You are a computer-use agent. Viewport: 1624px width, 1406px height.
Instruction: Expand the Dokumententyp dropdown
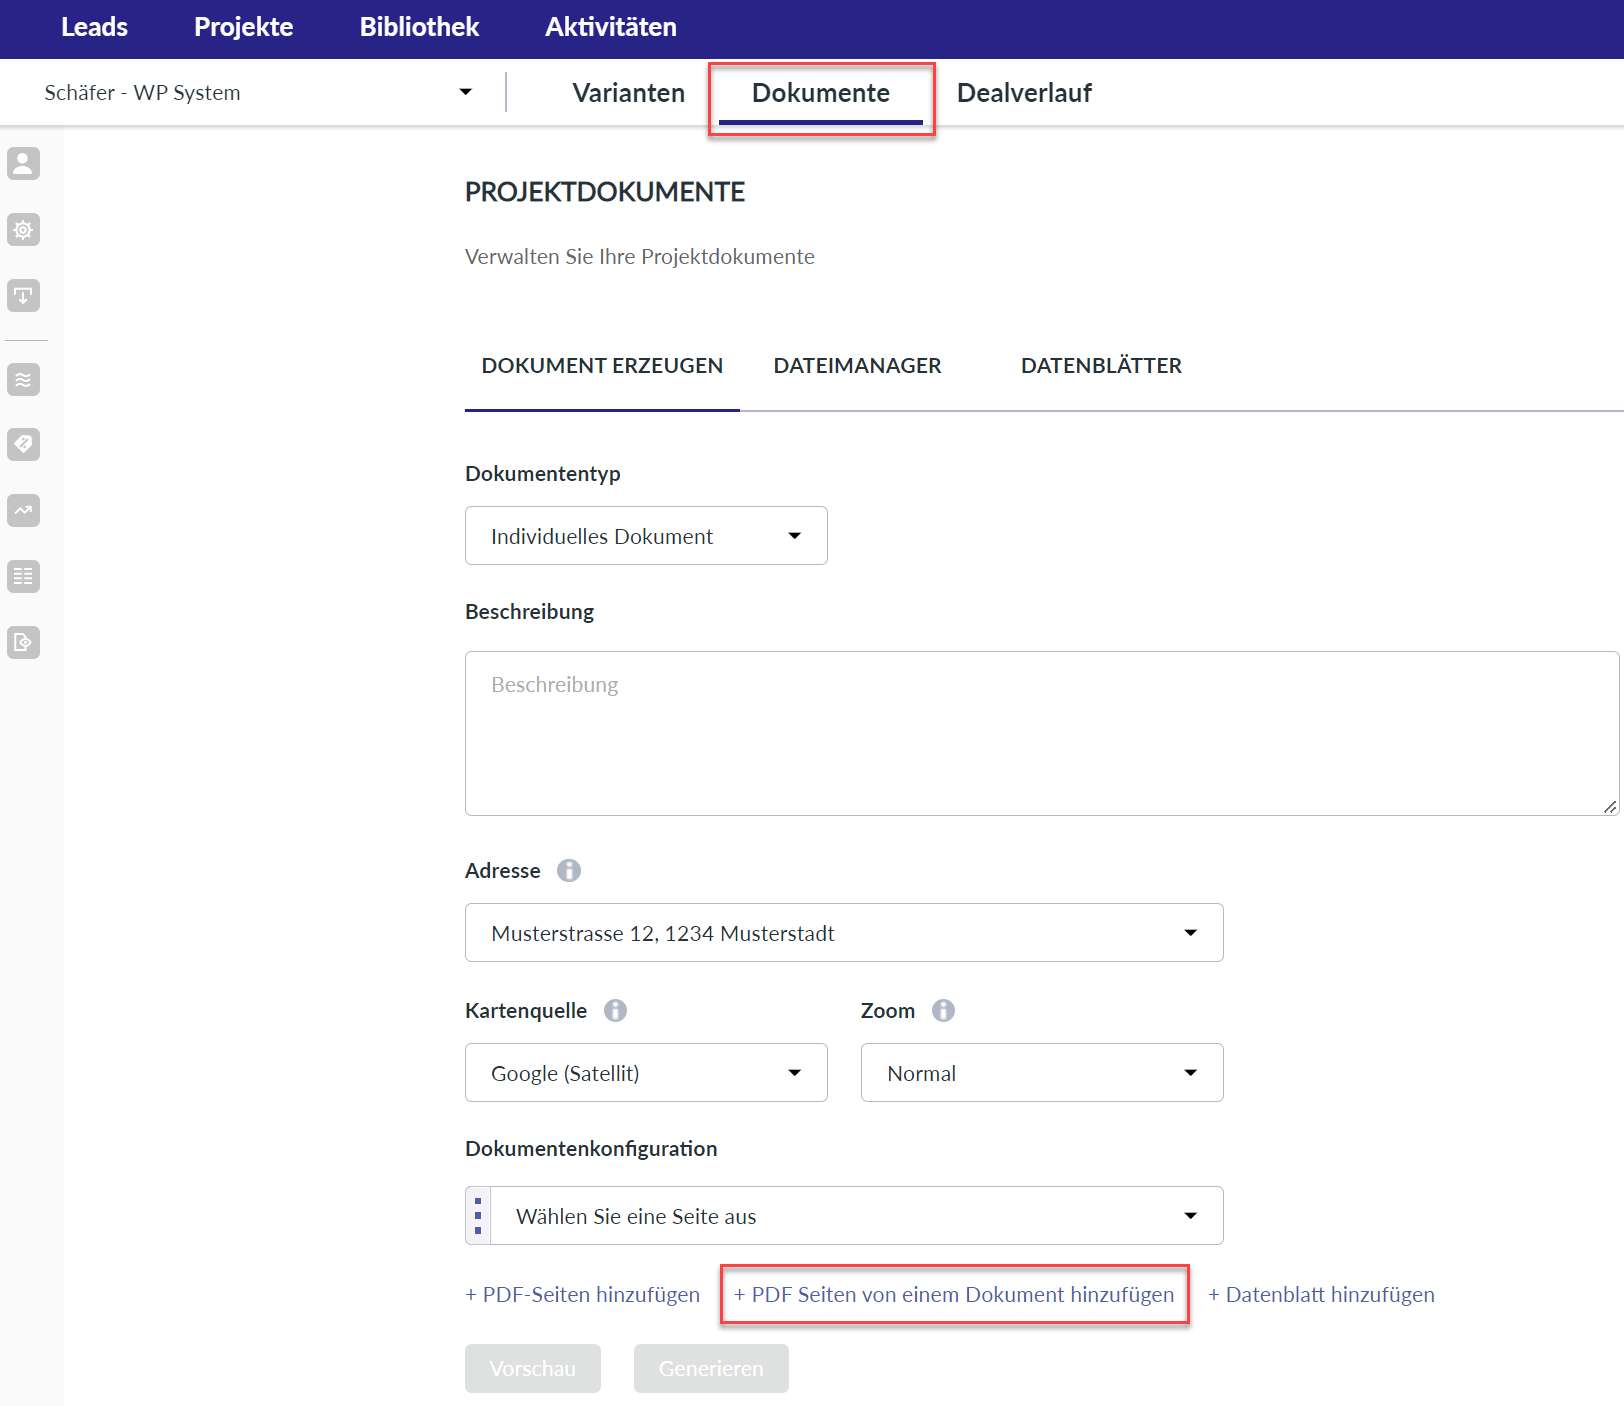646,536
